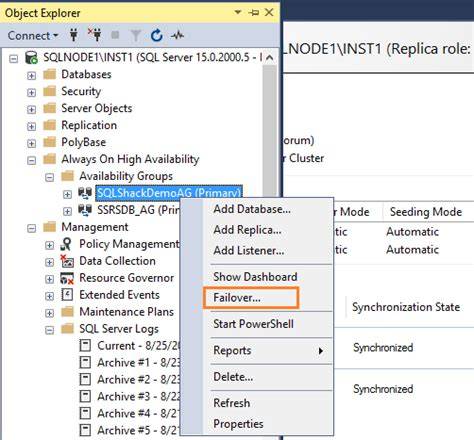Expand the Databases node

point(31,76)
